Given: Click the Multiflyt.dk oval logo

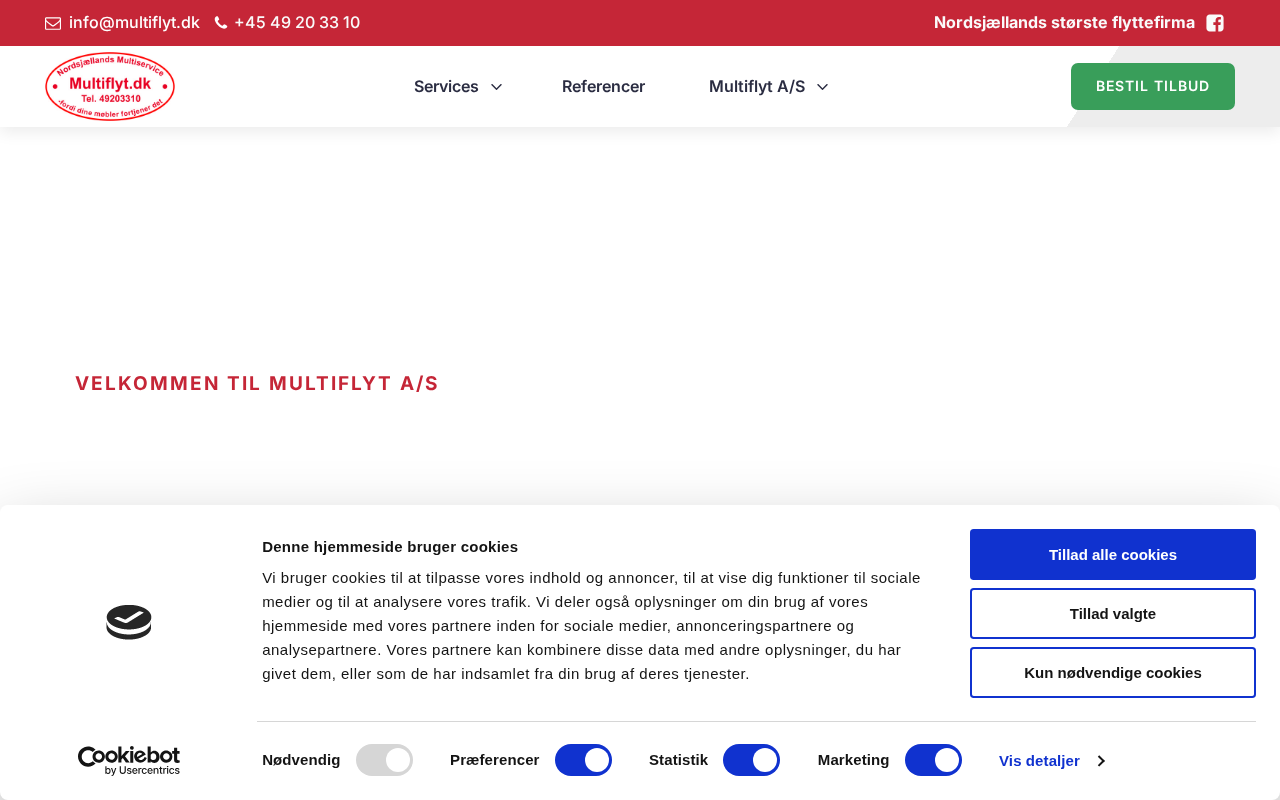Looking at the screenshot, I should pyautogui.click(x=110, y=87).
